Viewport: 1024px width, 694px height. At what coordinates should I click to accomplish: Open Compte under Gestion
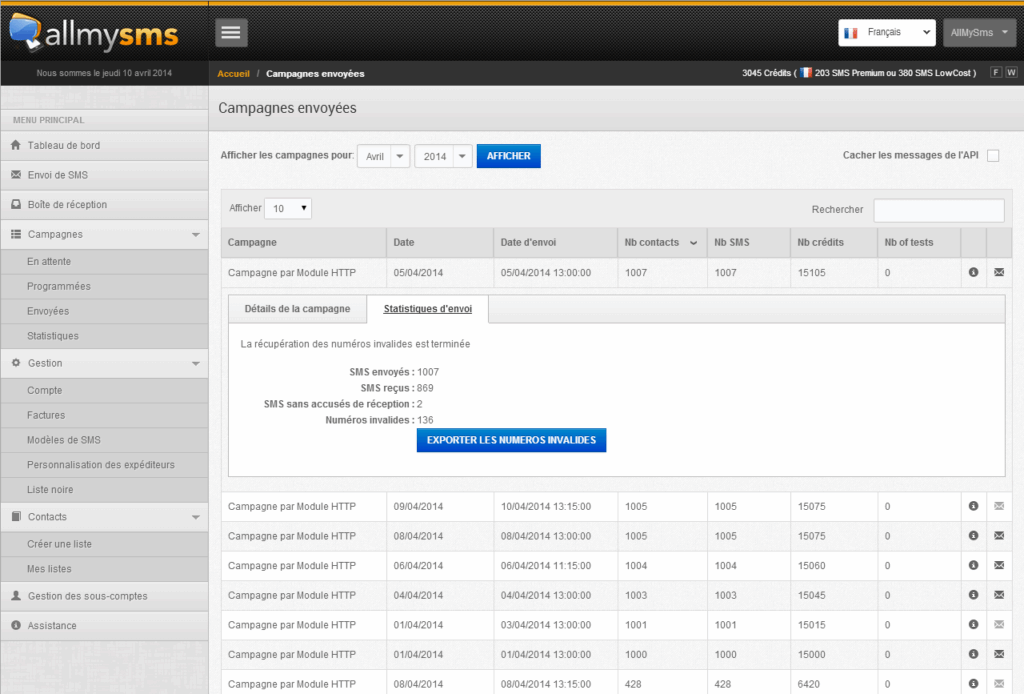(104, 390)
